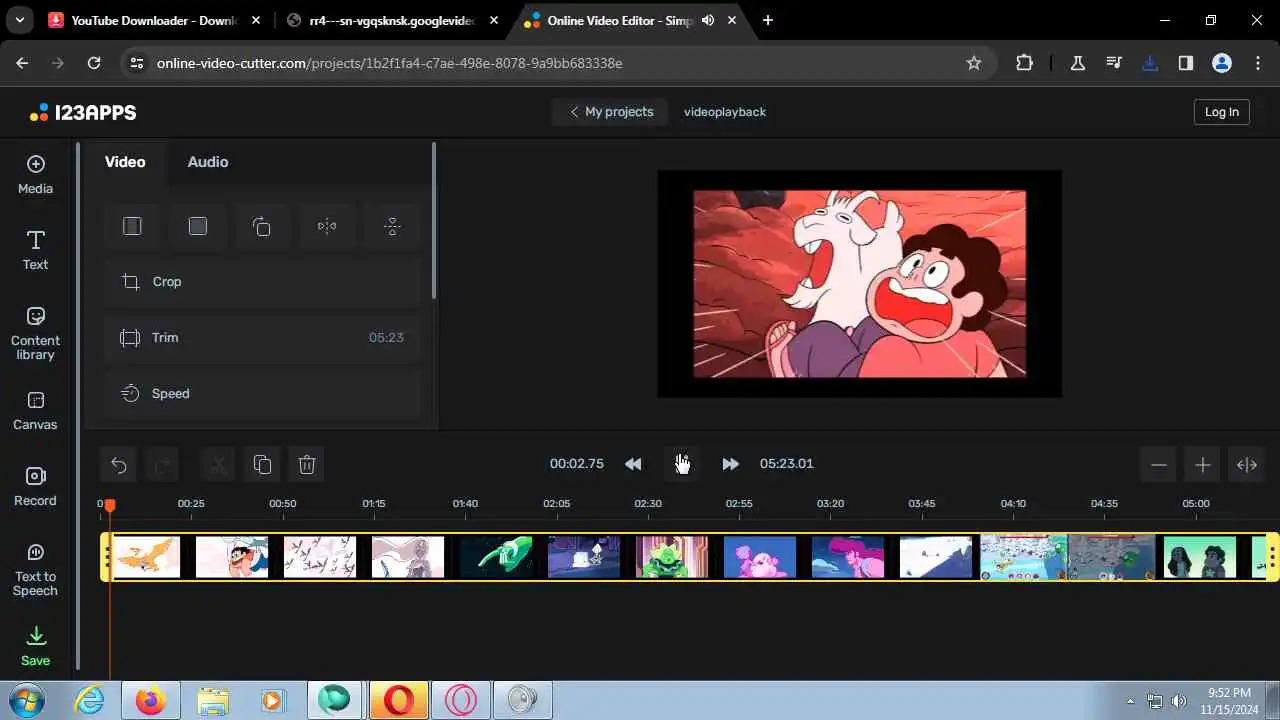Click the pink lion thumbnail in timeline
The image size is (1280, 720).
tap(760, 557)
